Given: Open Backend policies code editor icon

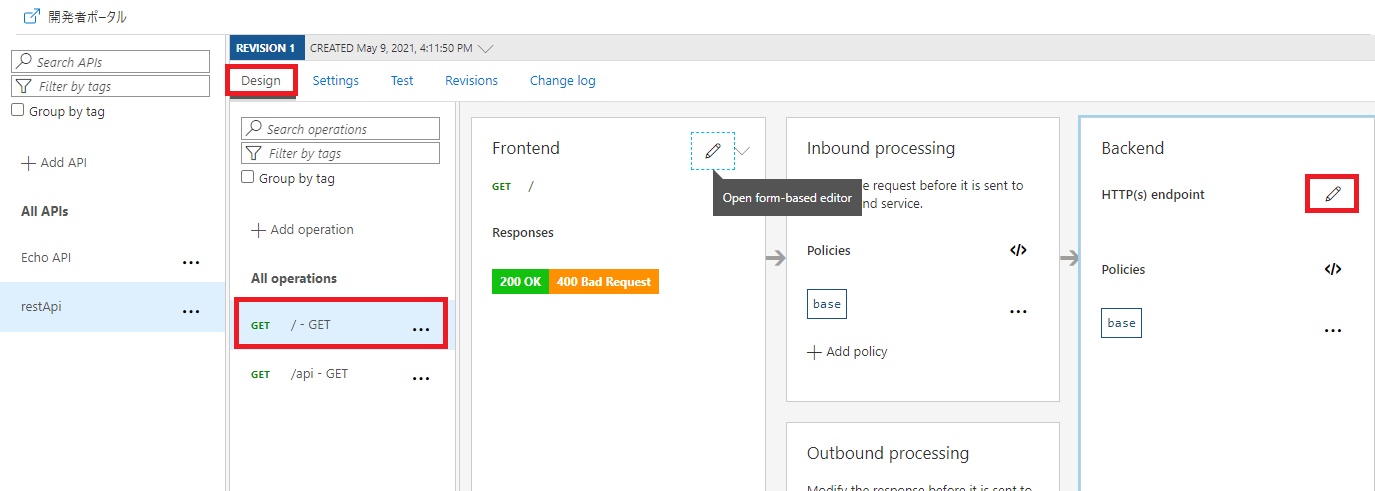Looking at the screenshot, I should (x=1332, y=269).
